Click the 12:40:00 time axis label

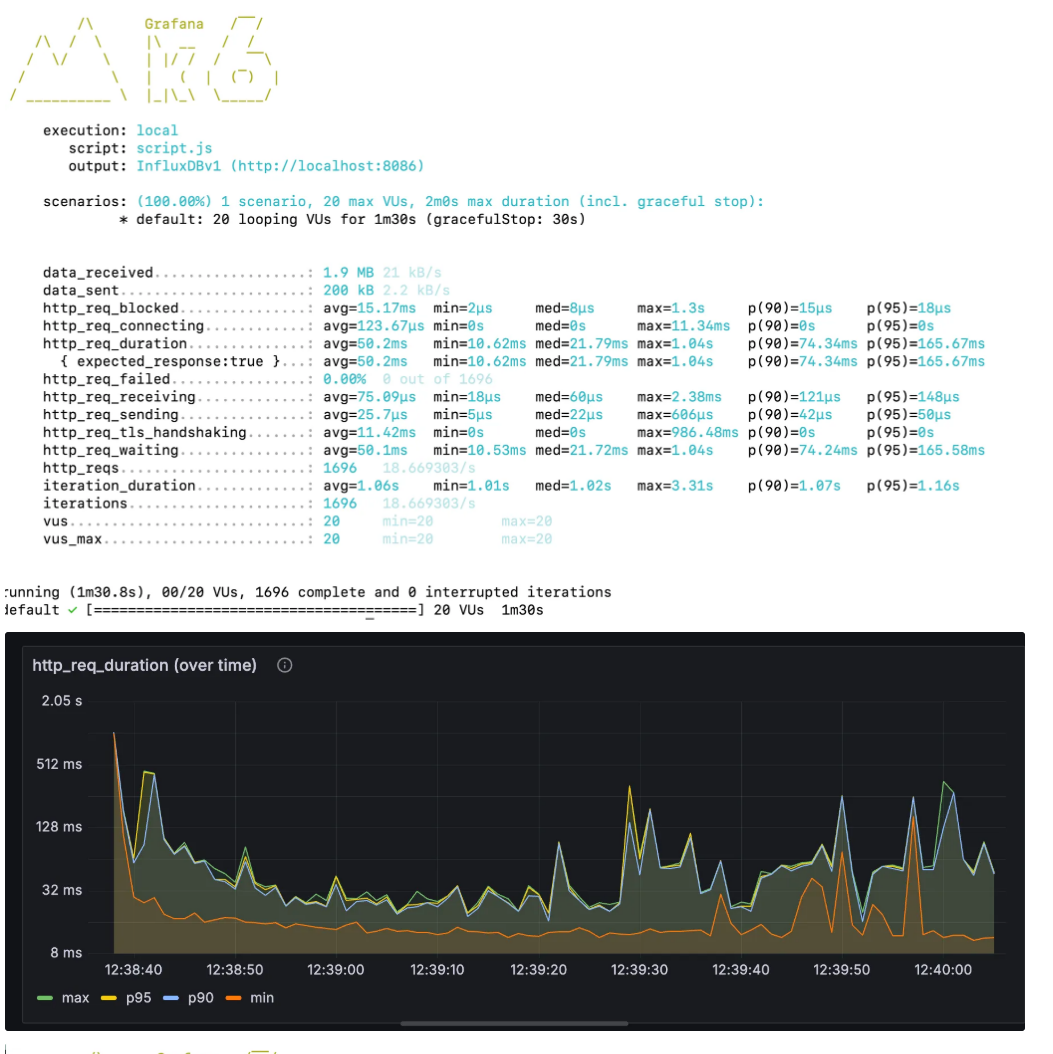(x=943, y=969)
